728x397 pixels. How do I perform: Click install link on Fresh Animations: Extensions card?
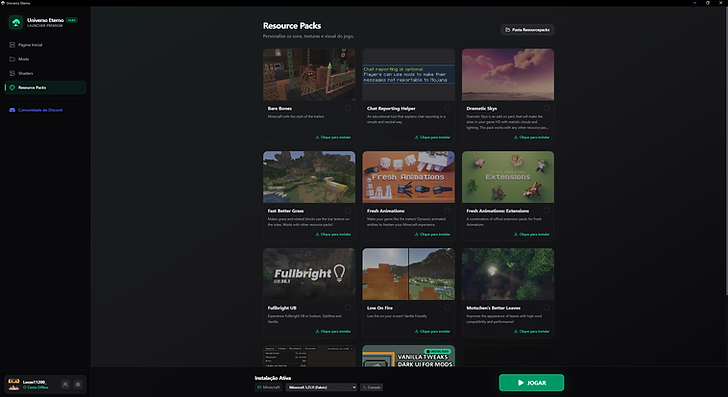click(532, 234)
